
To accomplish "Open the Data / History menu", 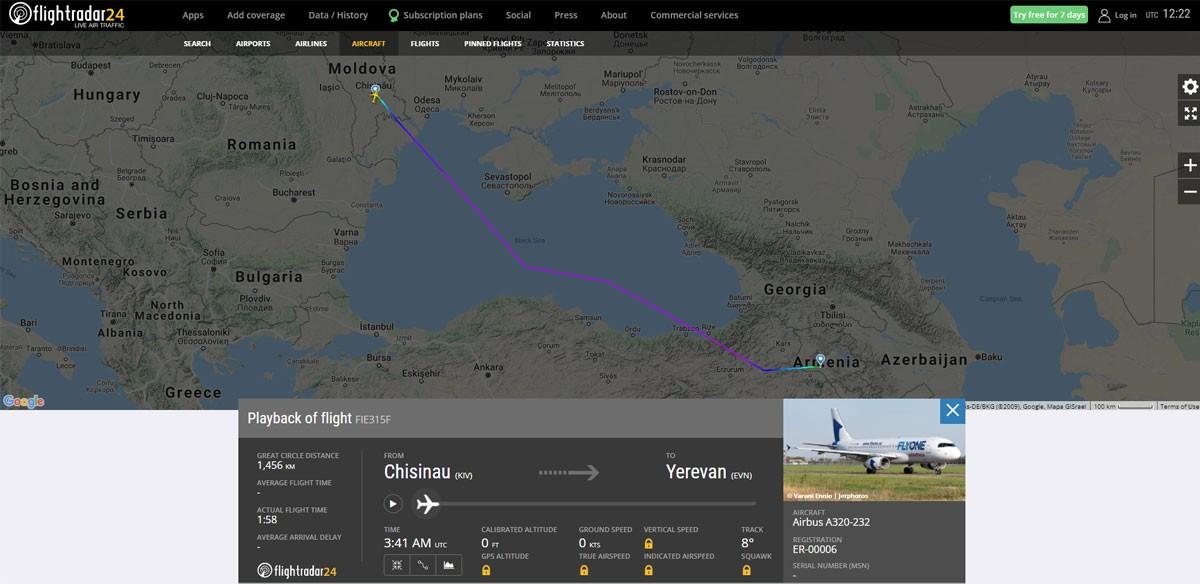I will [x=338, y=15].
